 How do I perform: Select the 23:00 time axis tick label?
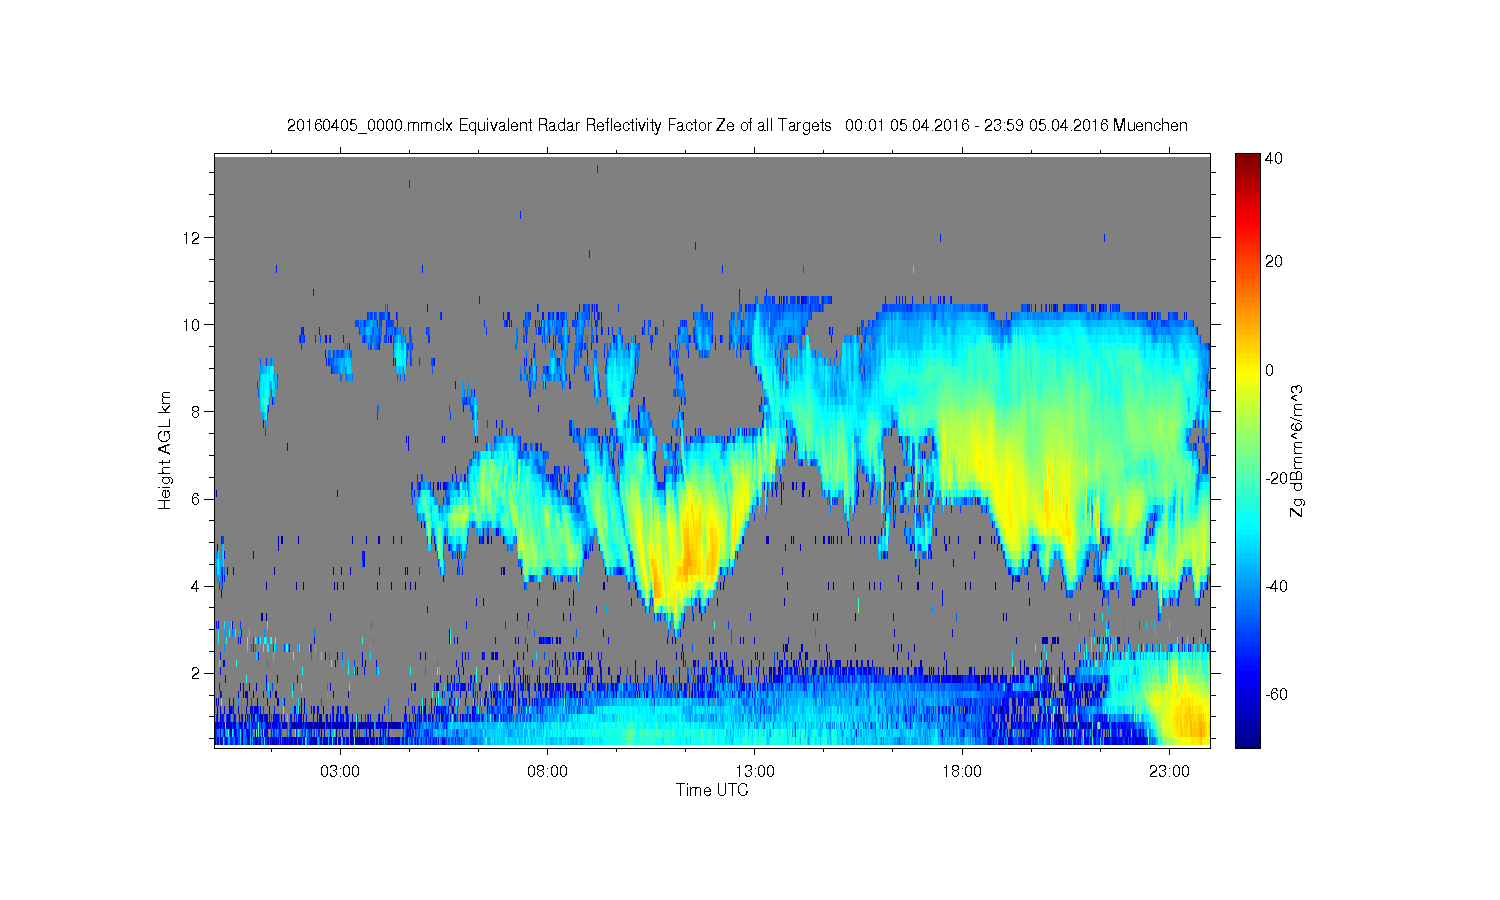[1169, 772]
